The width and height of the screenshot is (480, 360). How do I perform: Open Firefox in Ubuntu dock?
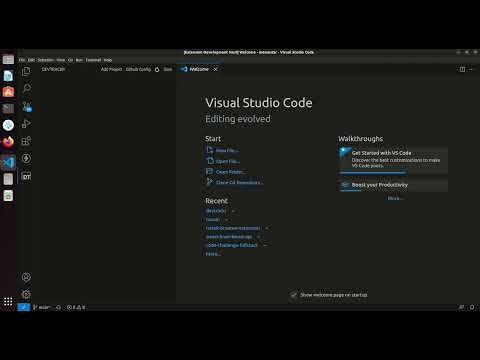8,142
